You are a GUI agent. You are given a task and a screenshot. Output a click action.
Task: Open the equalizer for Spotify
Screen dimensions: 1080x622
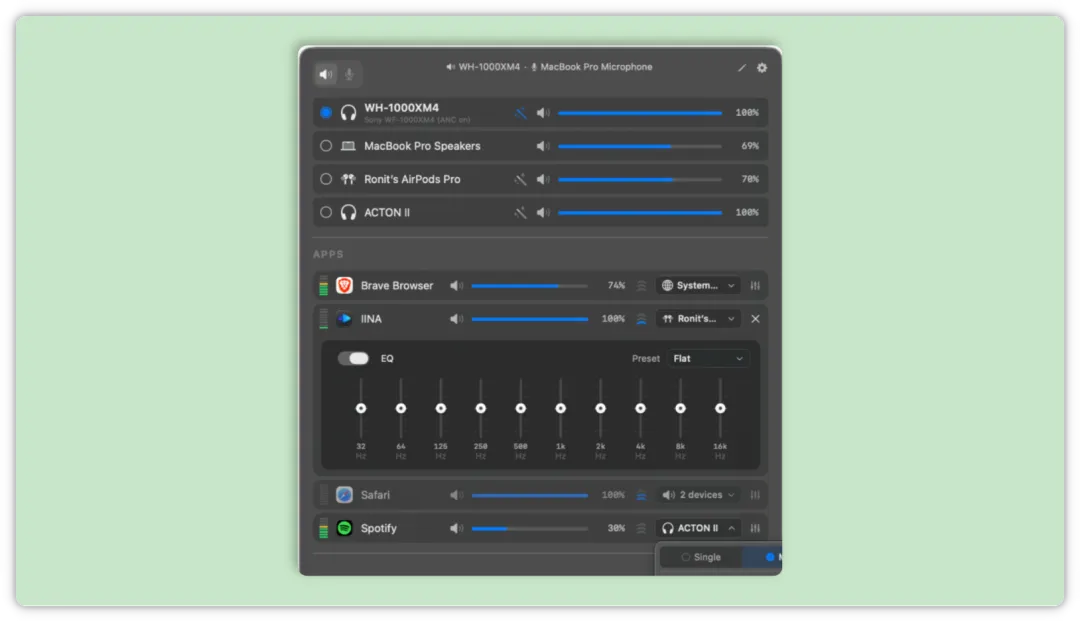[x=755, y=528]
